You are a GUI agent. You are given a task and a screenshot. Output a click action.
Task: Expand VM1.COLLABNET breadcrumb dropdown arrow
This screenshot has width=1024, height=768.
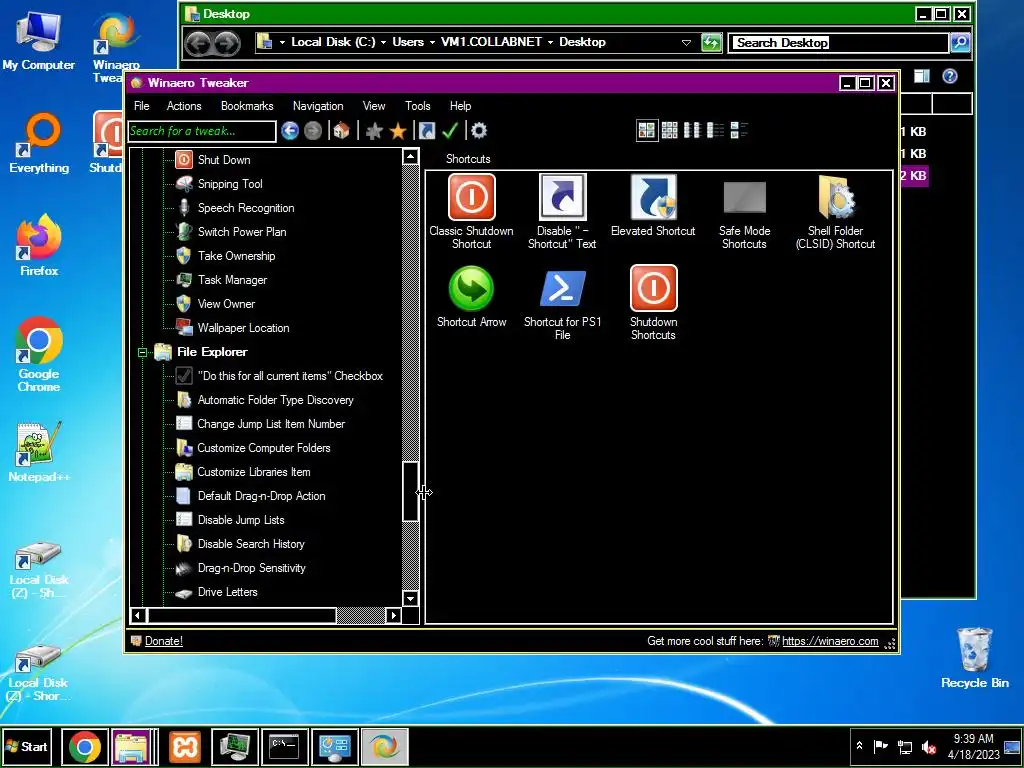(x=551, y=42)
